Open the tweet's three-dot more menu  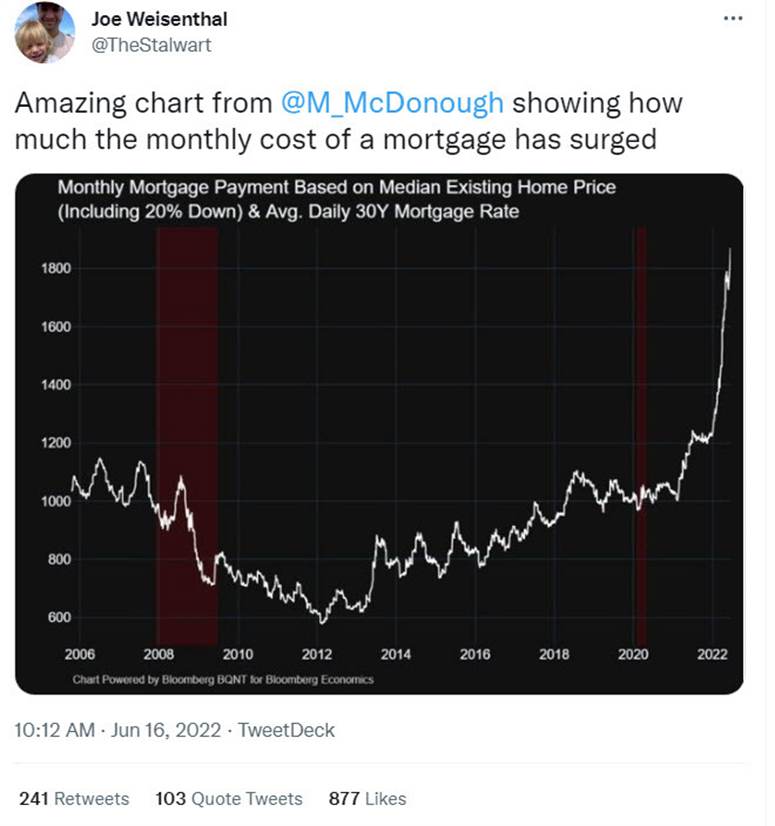tap(733, 18)
